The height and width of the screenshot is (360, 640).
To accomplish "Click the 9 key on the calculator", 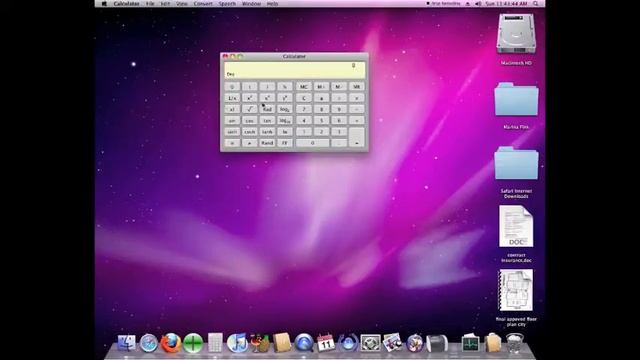I will [x=339, y=109].
